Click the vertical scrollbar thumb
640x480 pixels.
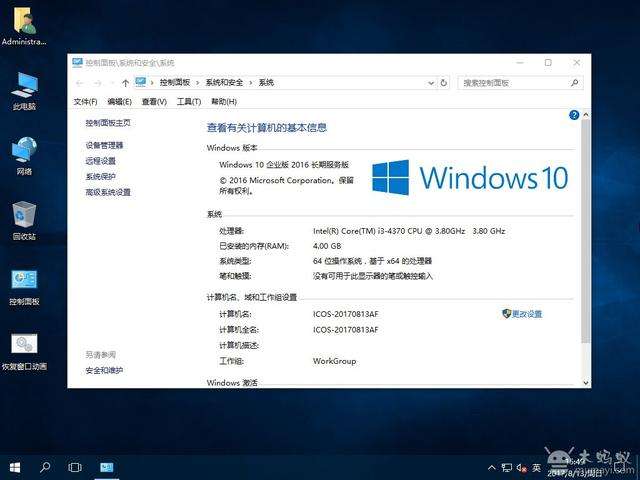tap(585, 231)
